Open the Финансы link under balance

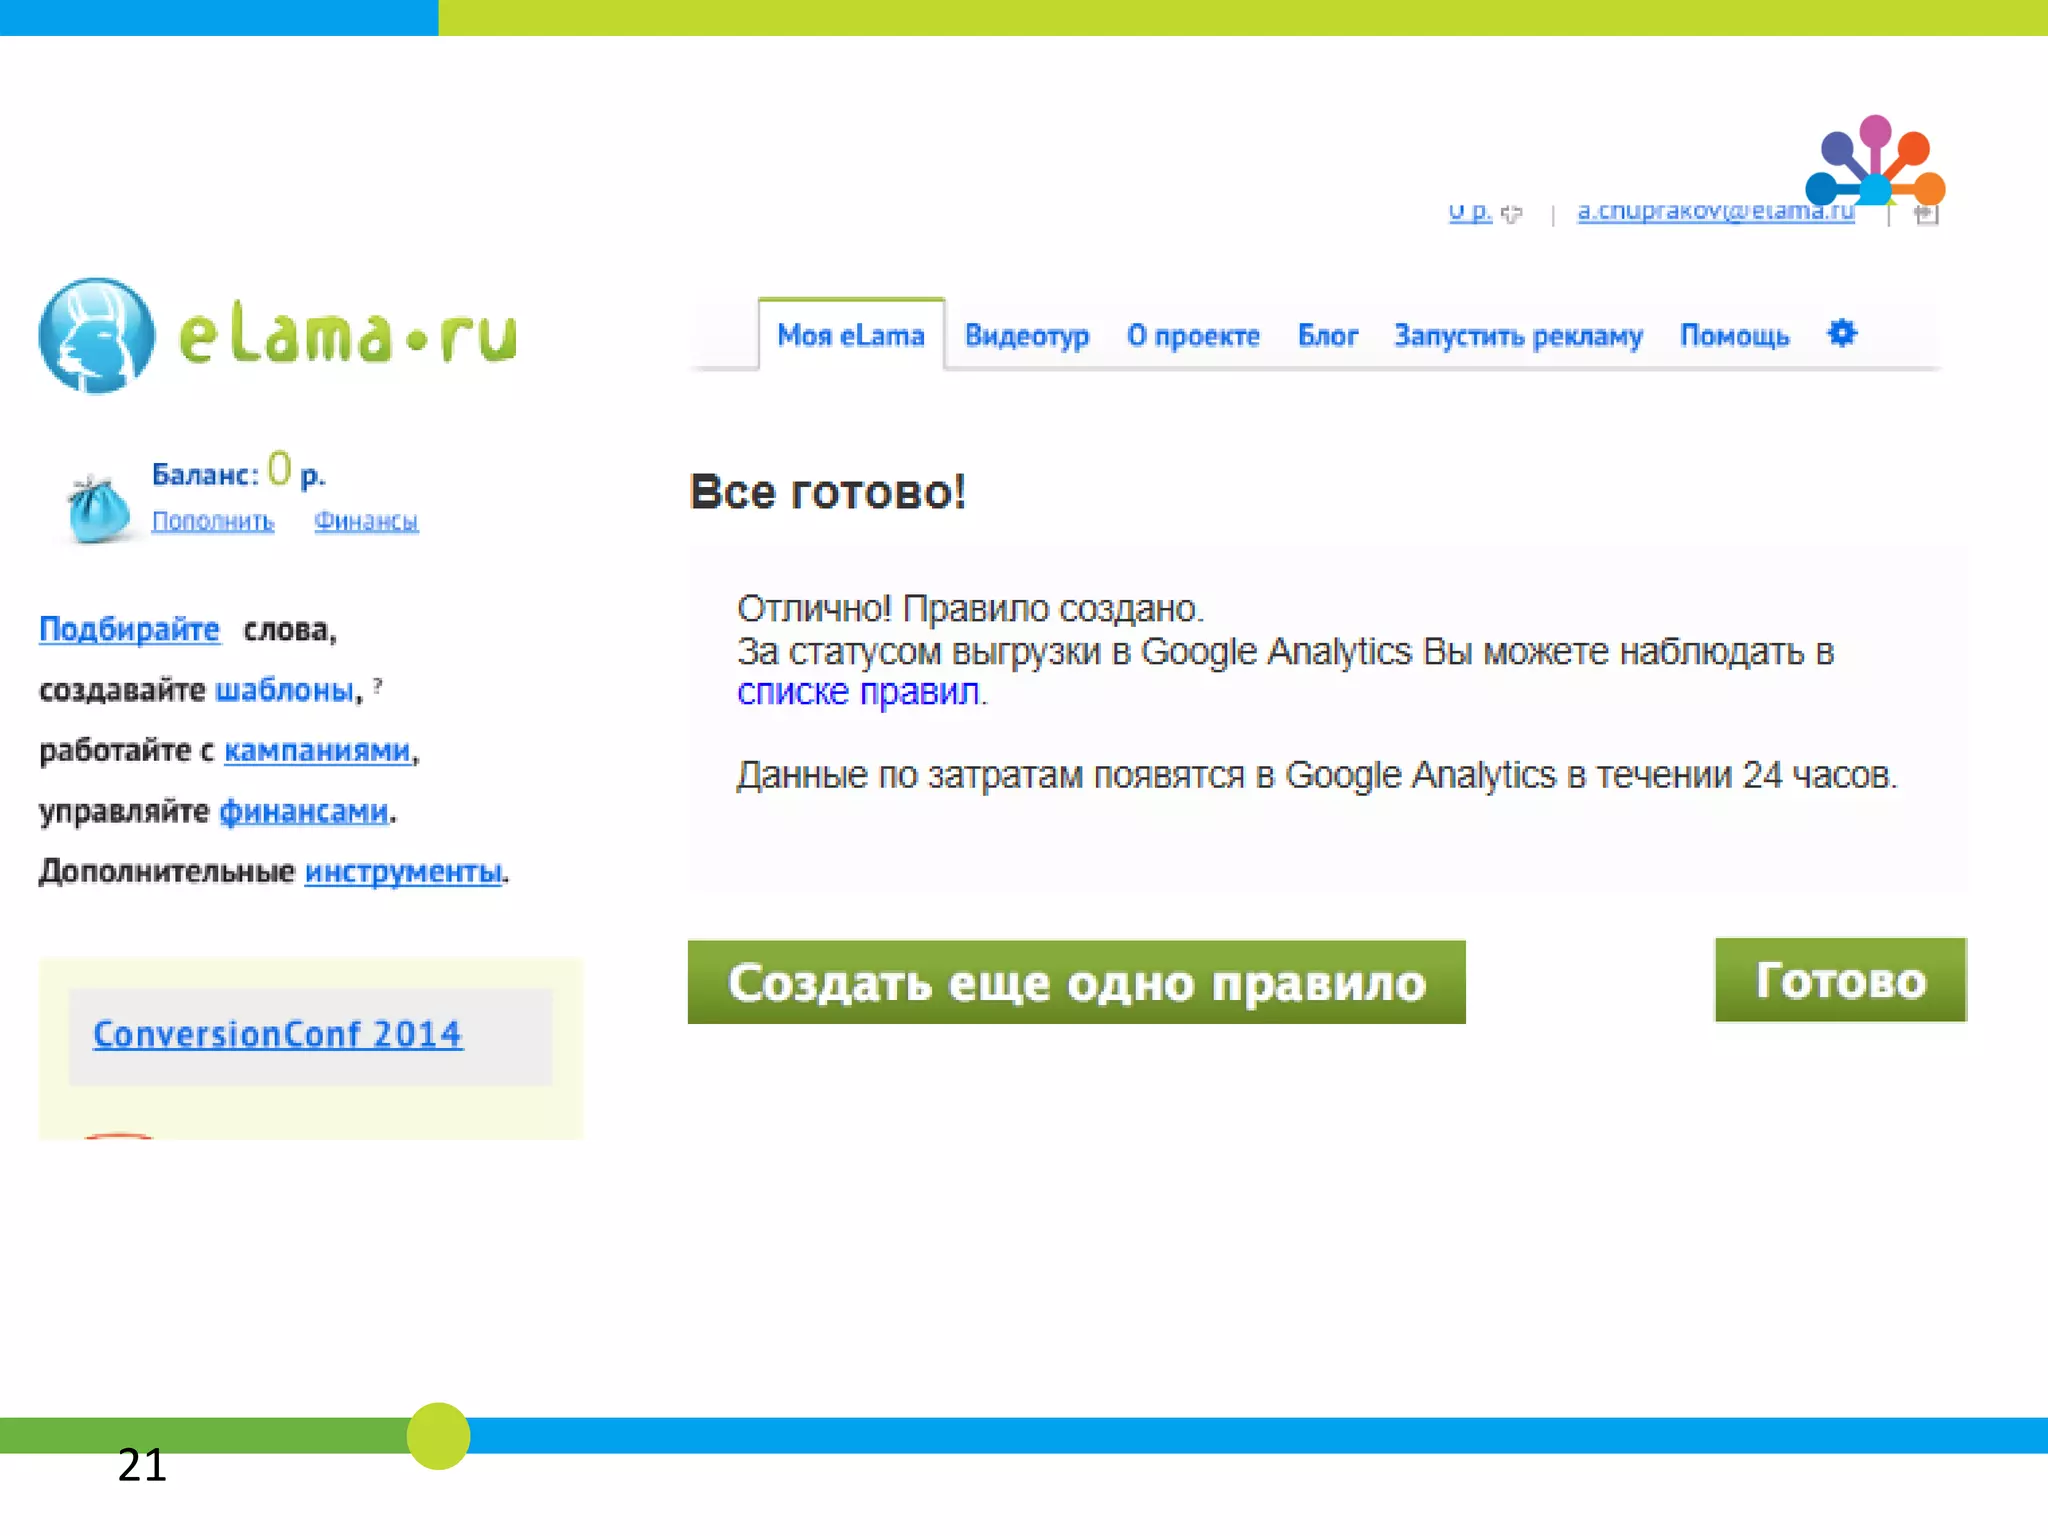tap(366, 521)
